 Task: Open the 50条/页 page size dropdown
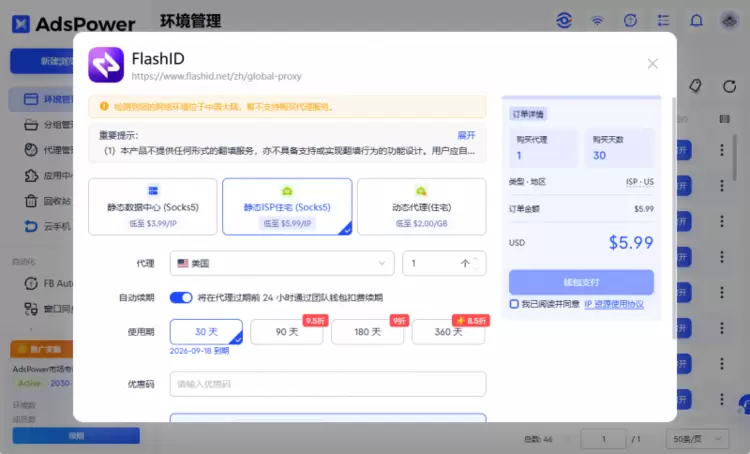coord(697,439)
